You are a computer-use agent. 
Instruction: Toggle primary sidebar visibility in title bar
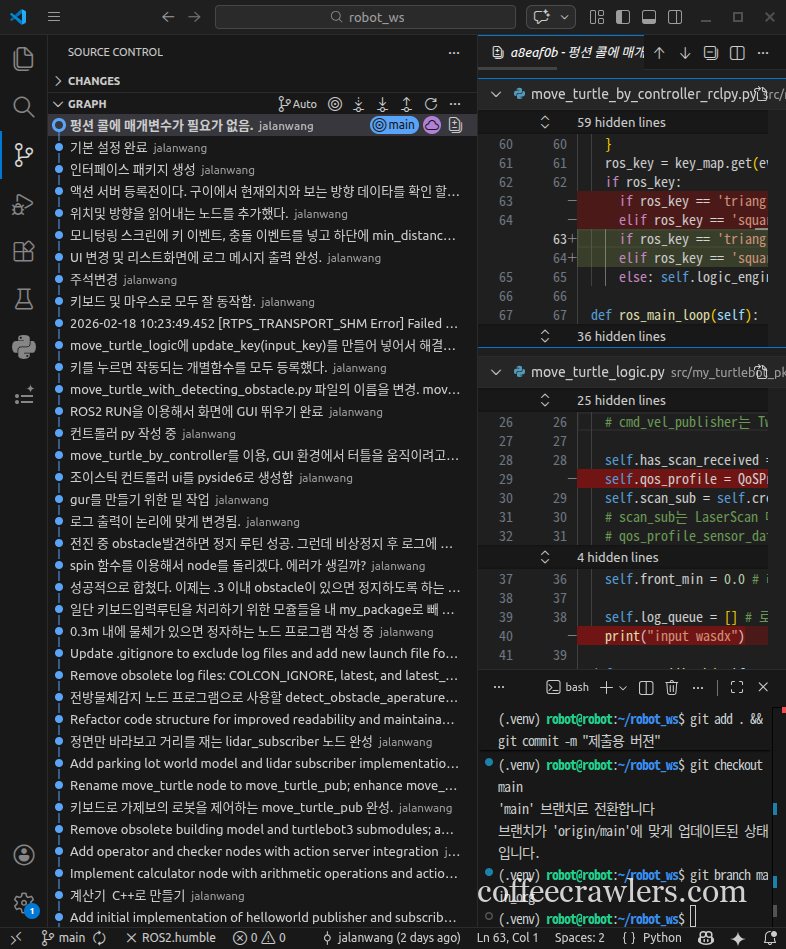622,17
